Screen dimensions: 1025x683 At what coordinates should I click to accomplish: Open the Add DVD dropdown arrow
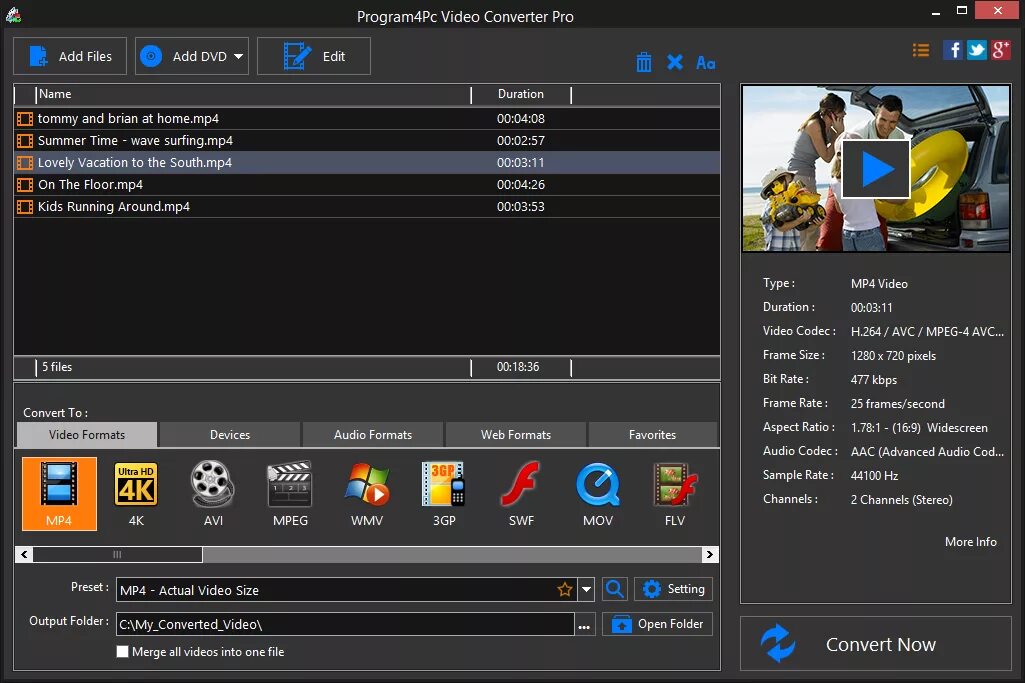click(x=238, y=57)
